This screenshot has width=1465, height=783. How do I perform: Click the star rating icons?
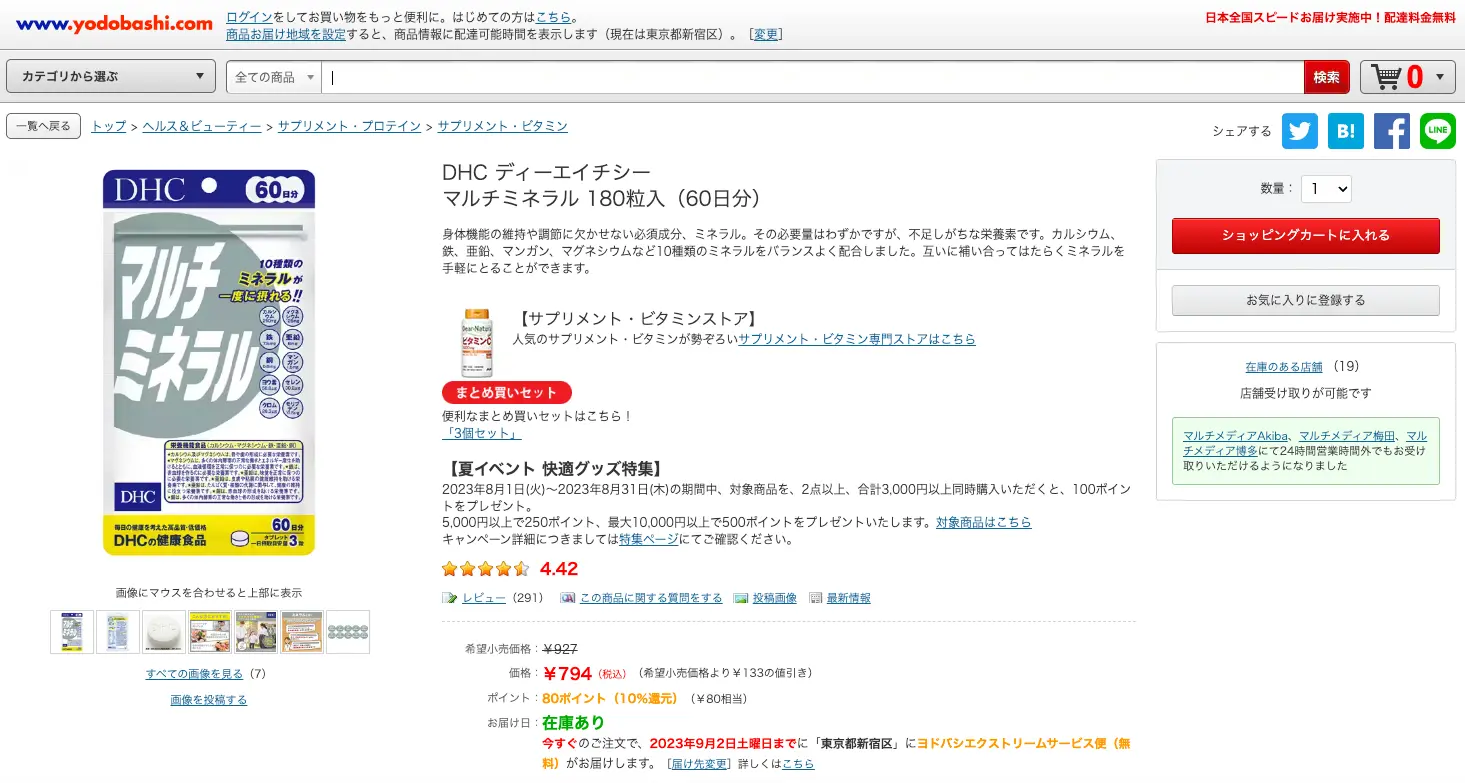coord(486,569)
